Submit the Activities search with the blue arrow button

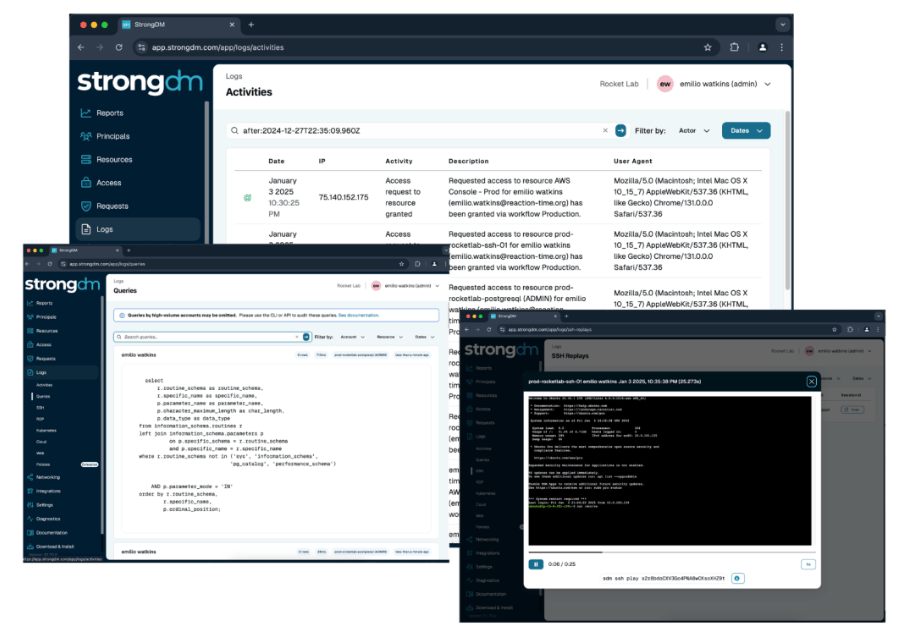620,130
